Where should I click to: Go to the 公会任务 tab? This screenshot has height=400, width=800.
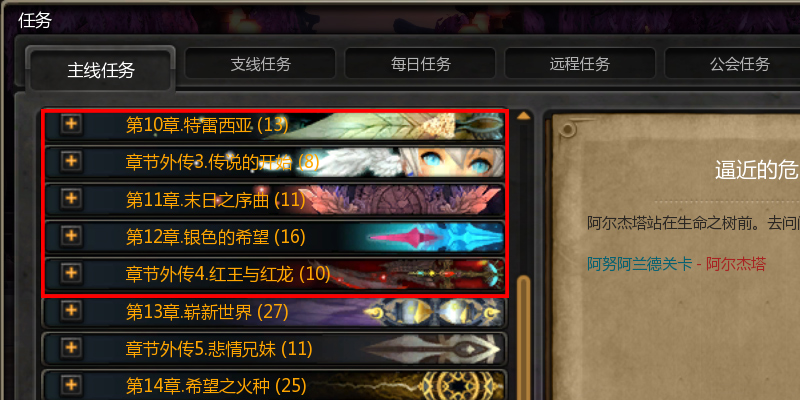pyautogui.click(x=740, y=64)
